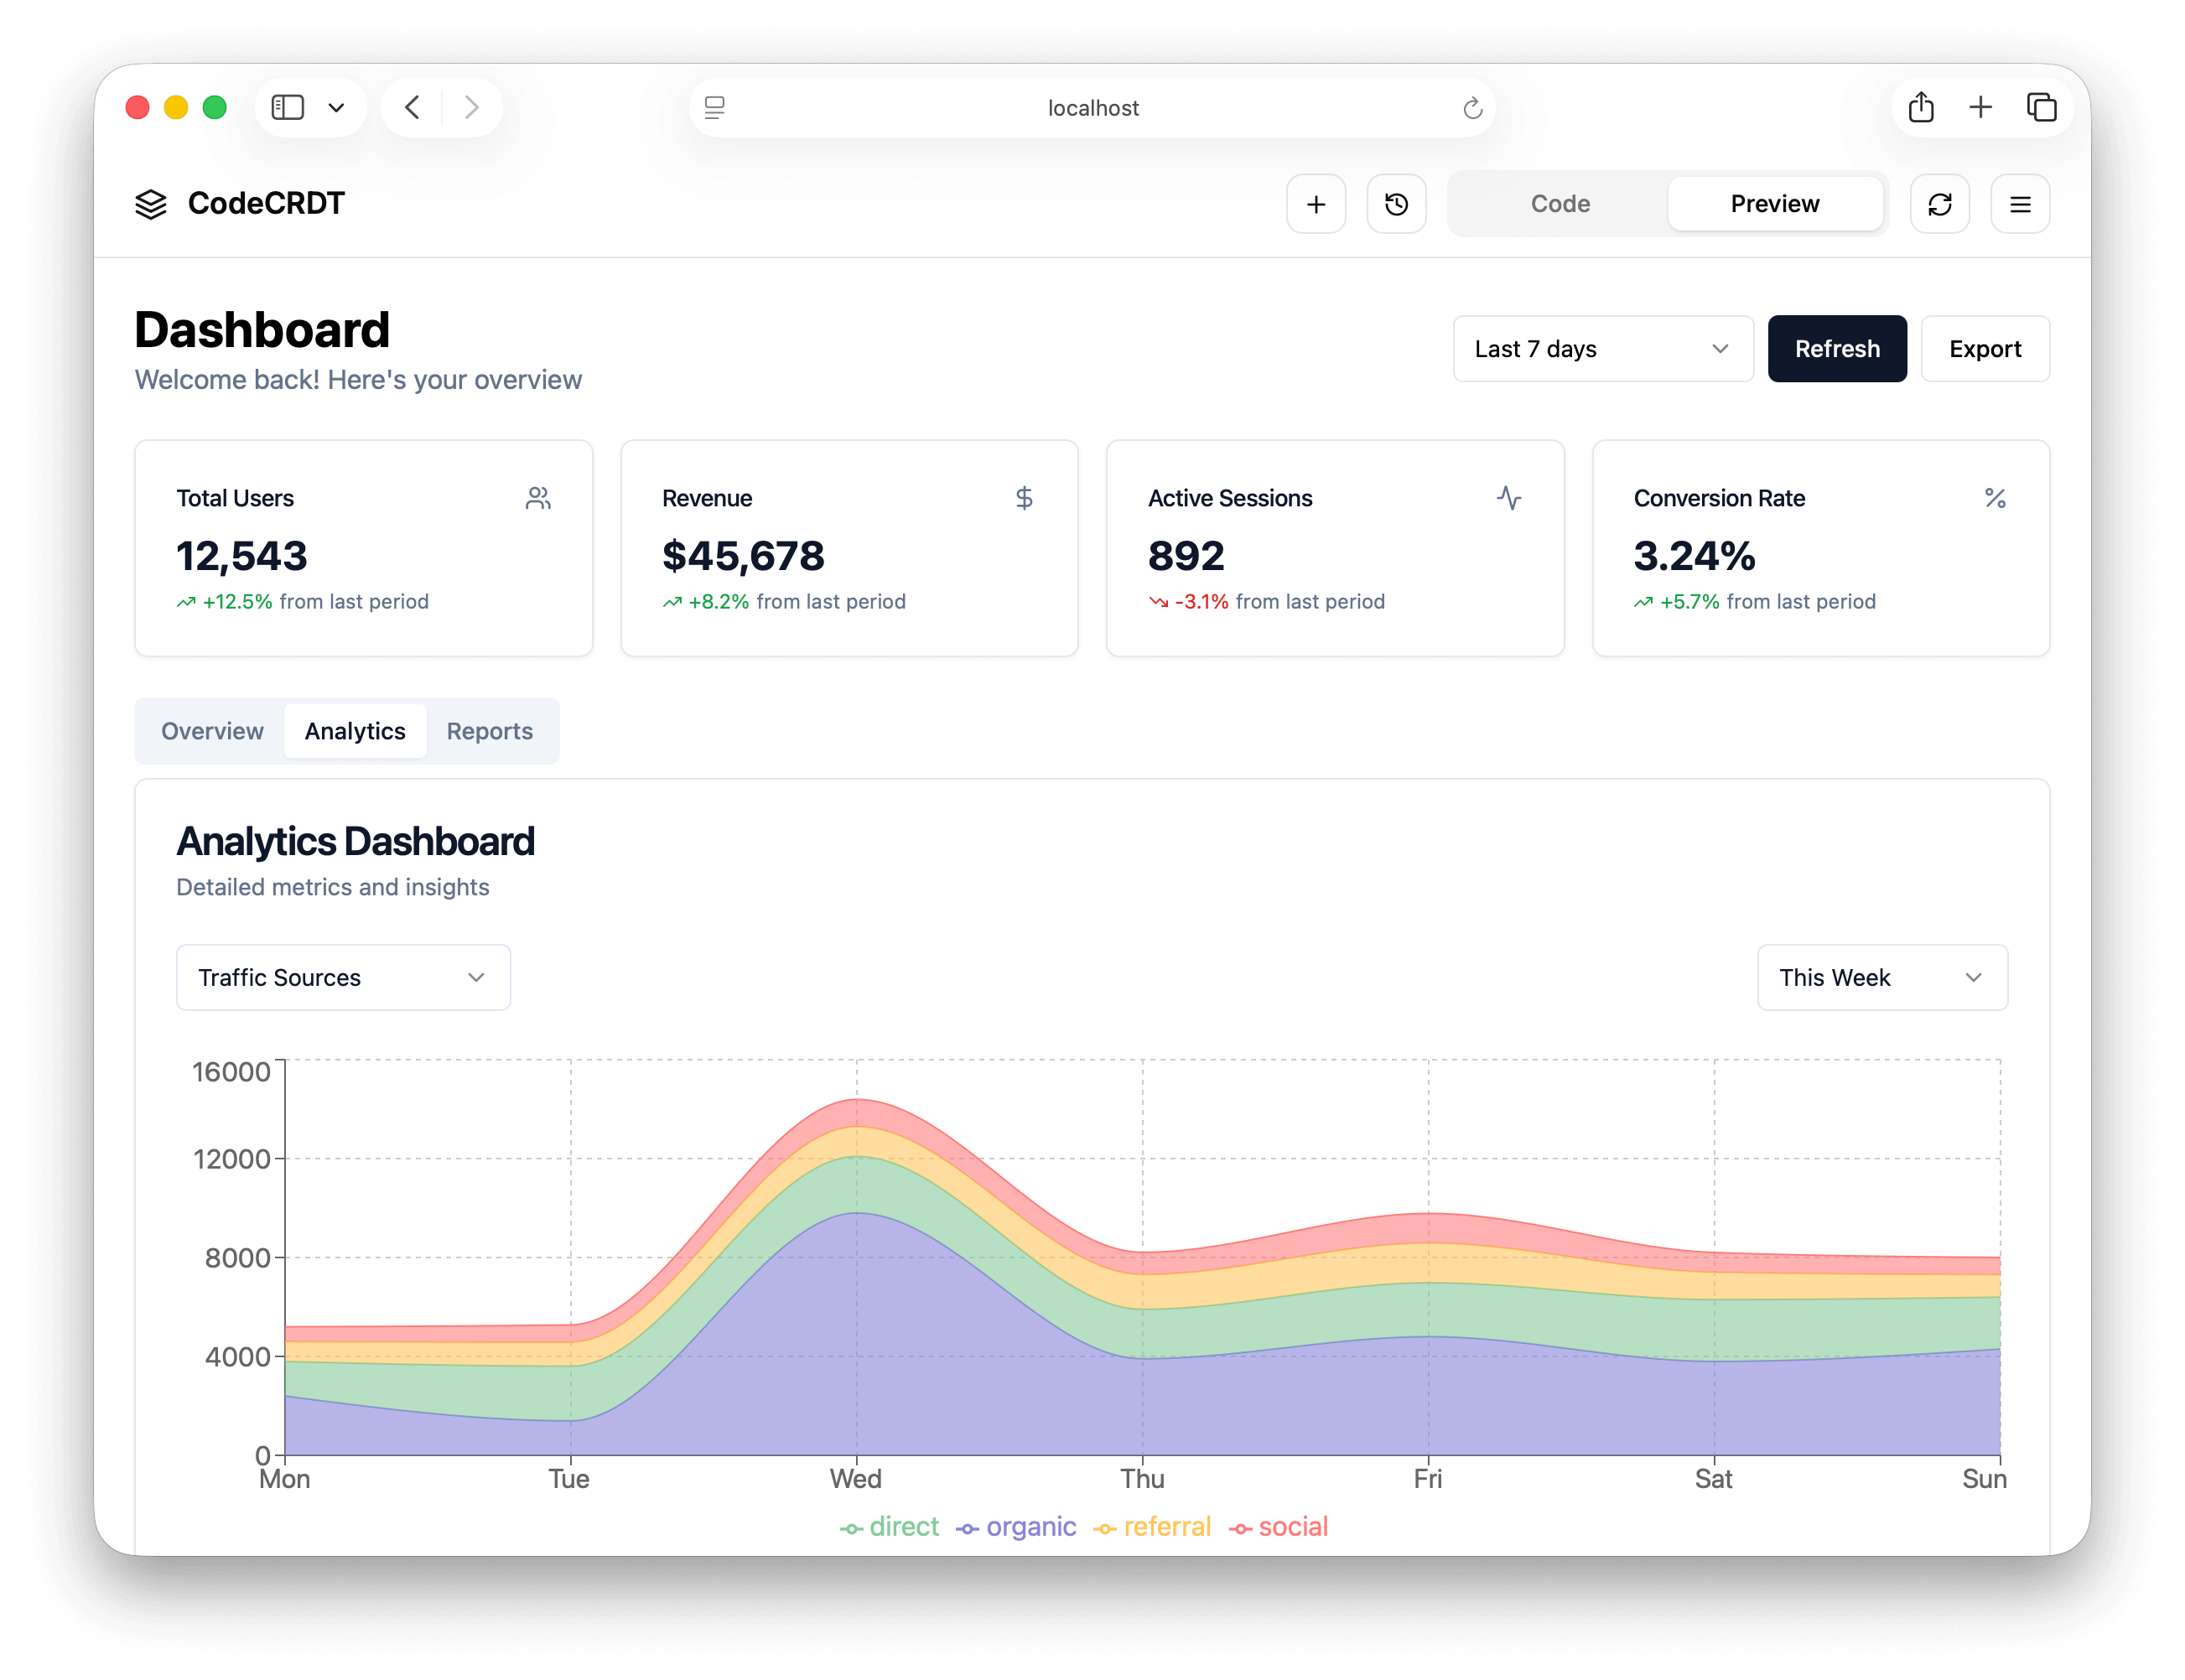Open the This Week dropdown
This screenshot has height=1680, width=2185.
point(1881,977)
